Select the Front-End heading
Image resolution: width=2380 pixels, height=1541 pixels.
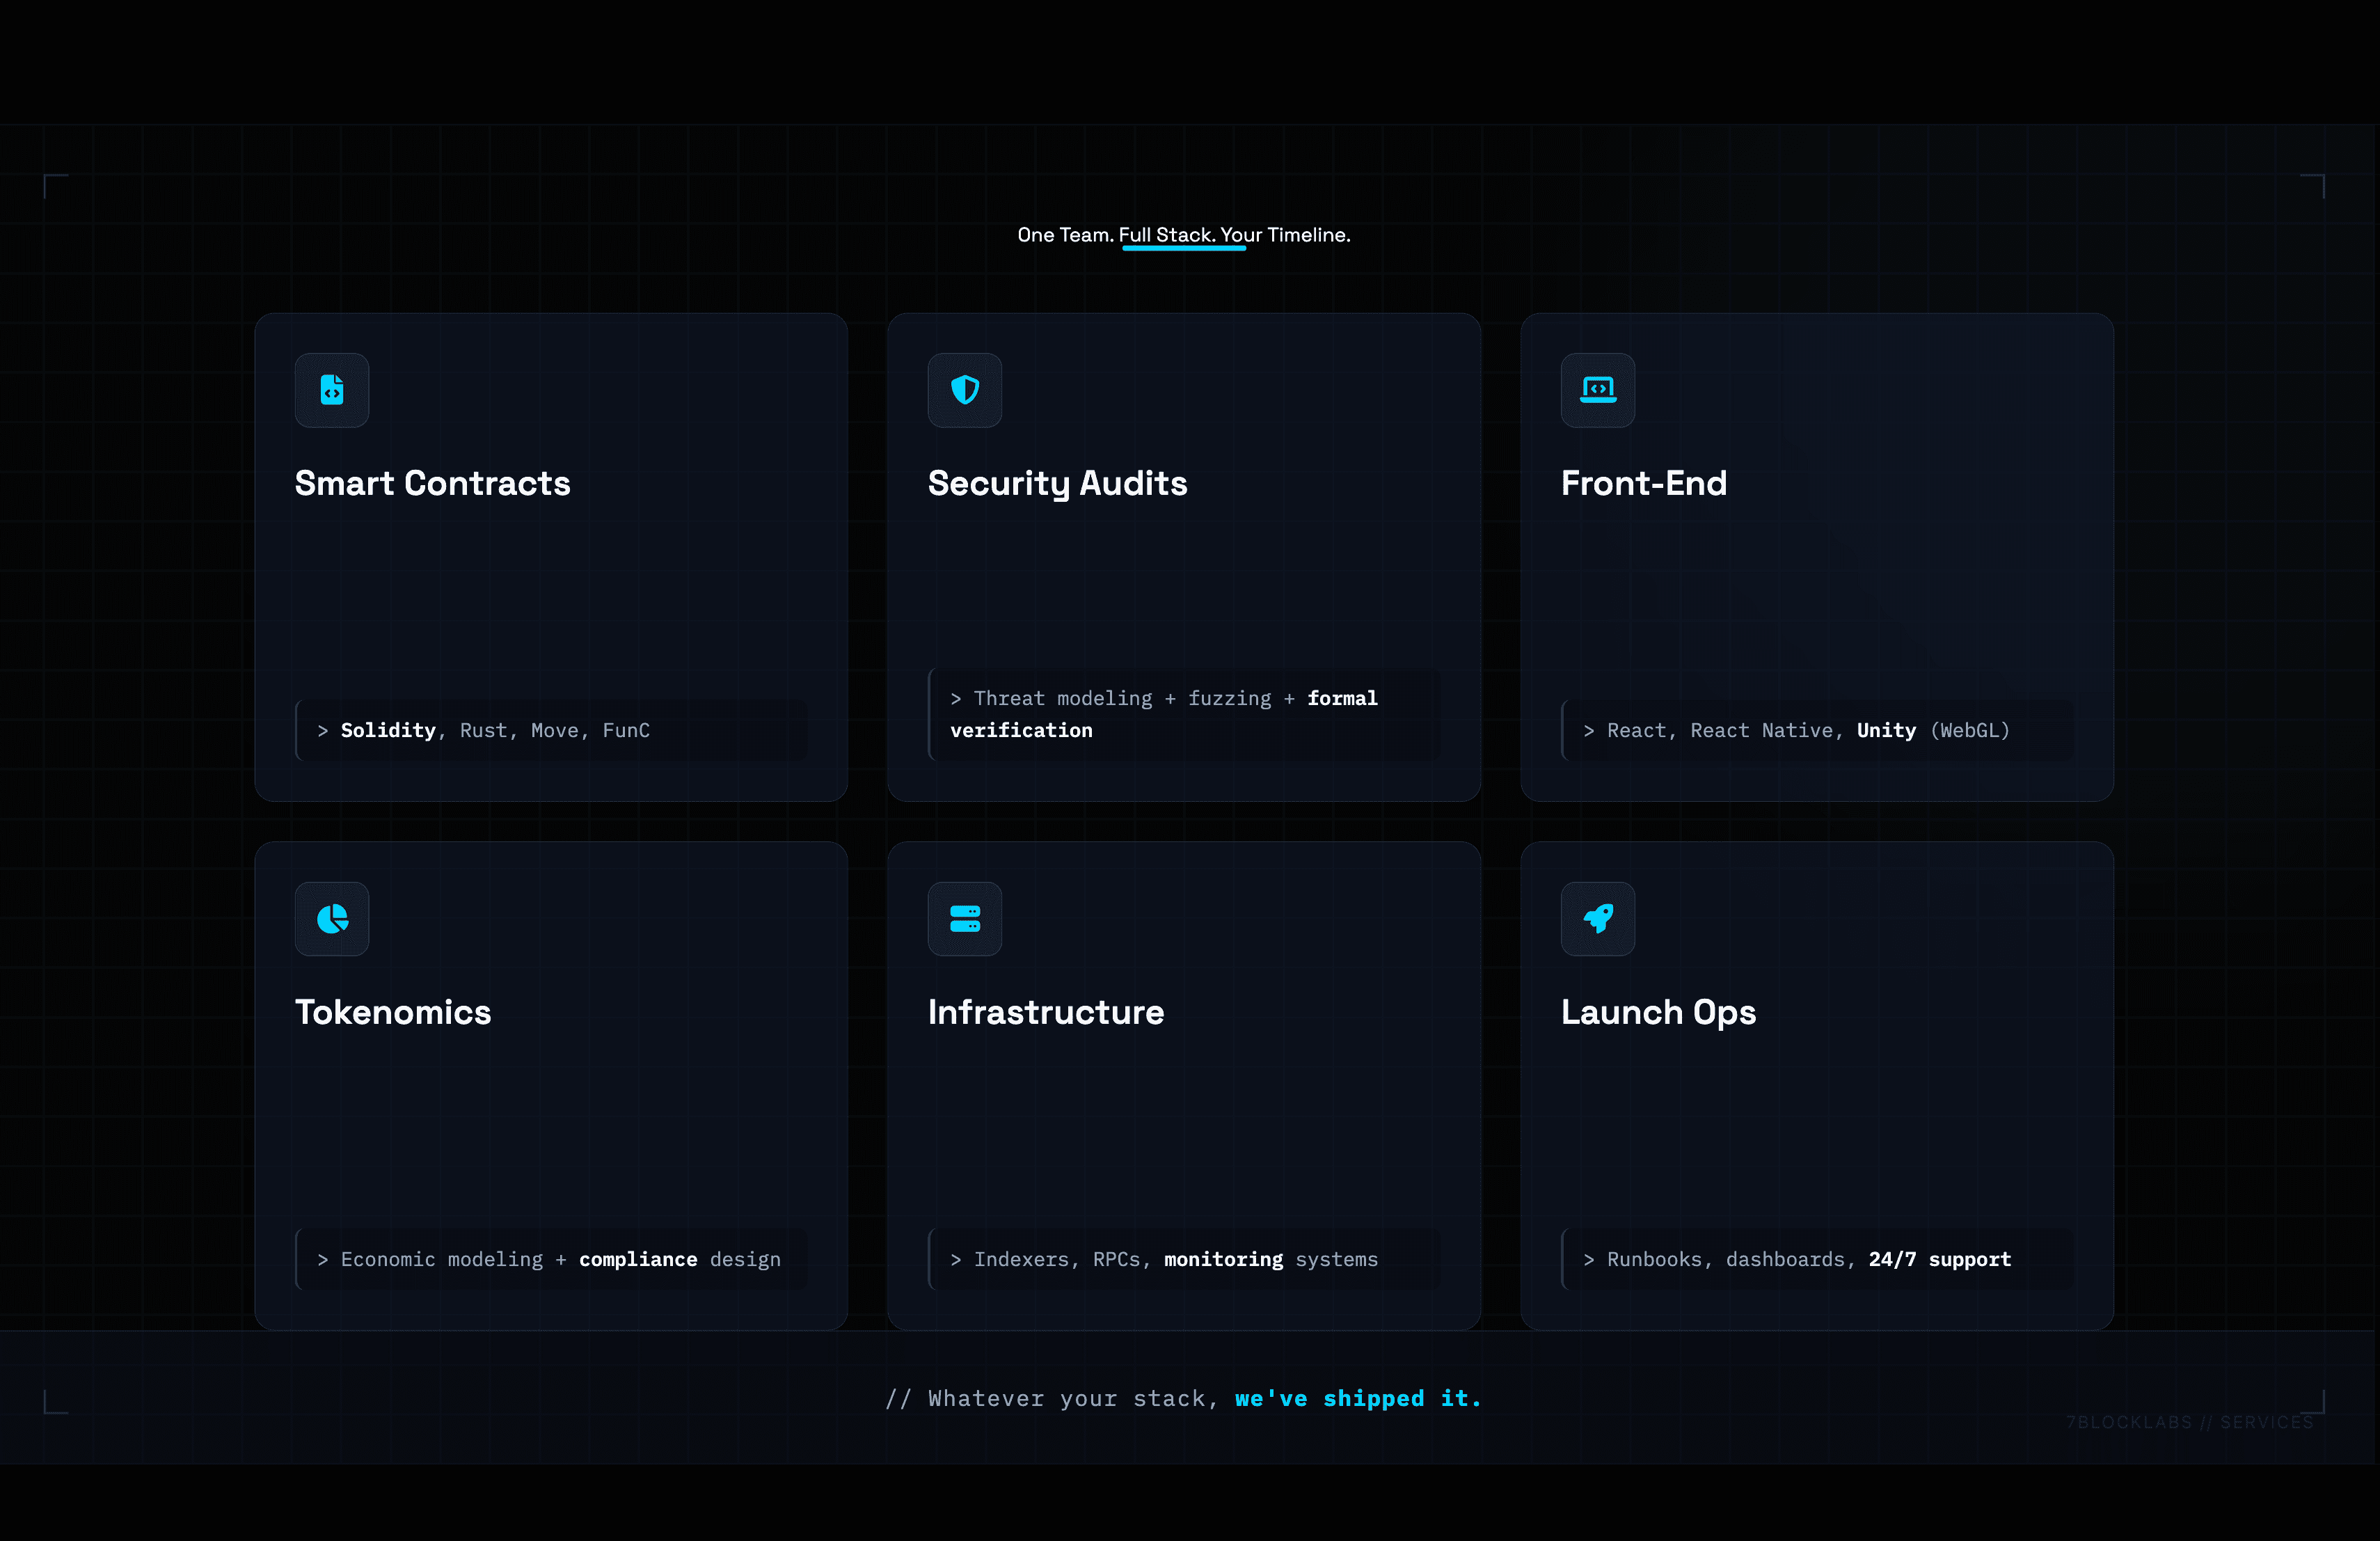point(1643,483)
